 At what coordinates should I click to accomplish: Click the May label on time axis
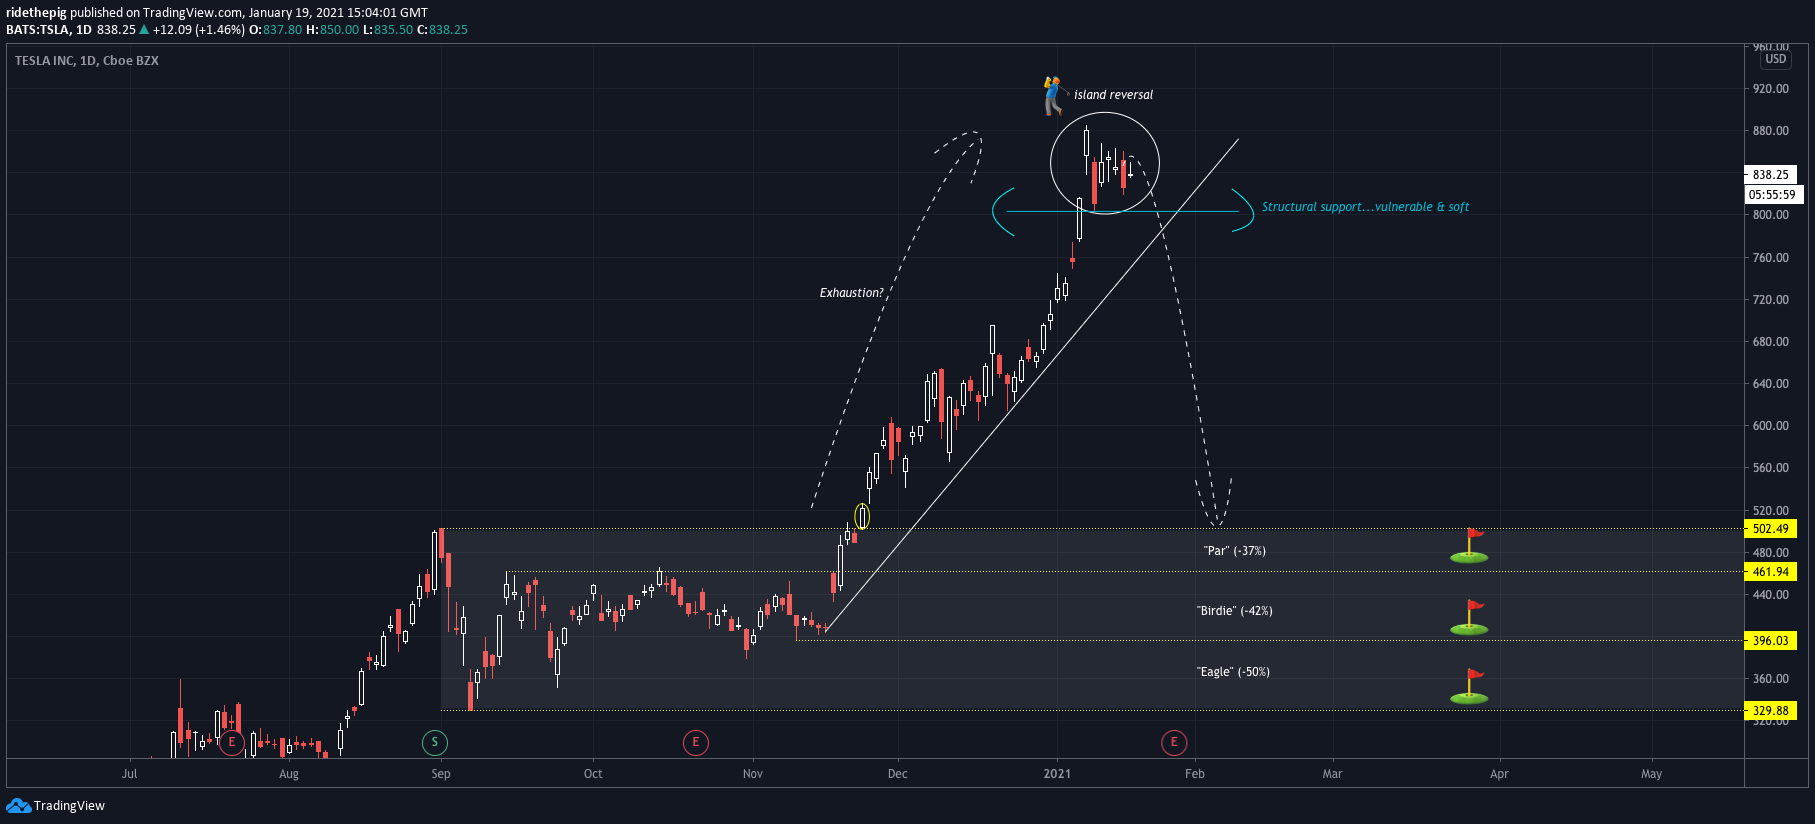(x=1652, y=774)
